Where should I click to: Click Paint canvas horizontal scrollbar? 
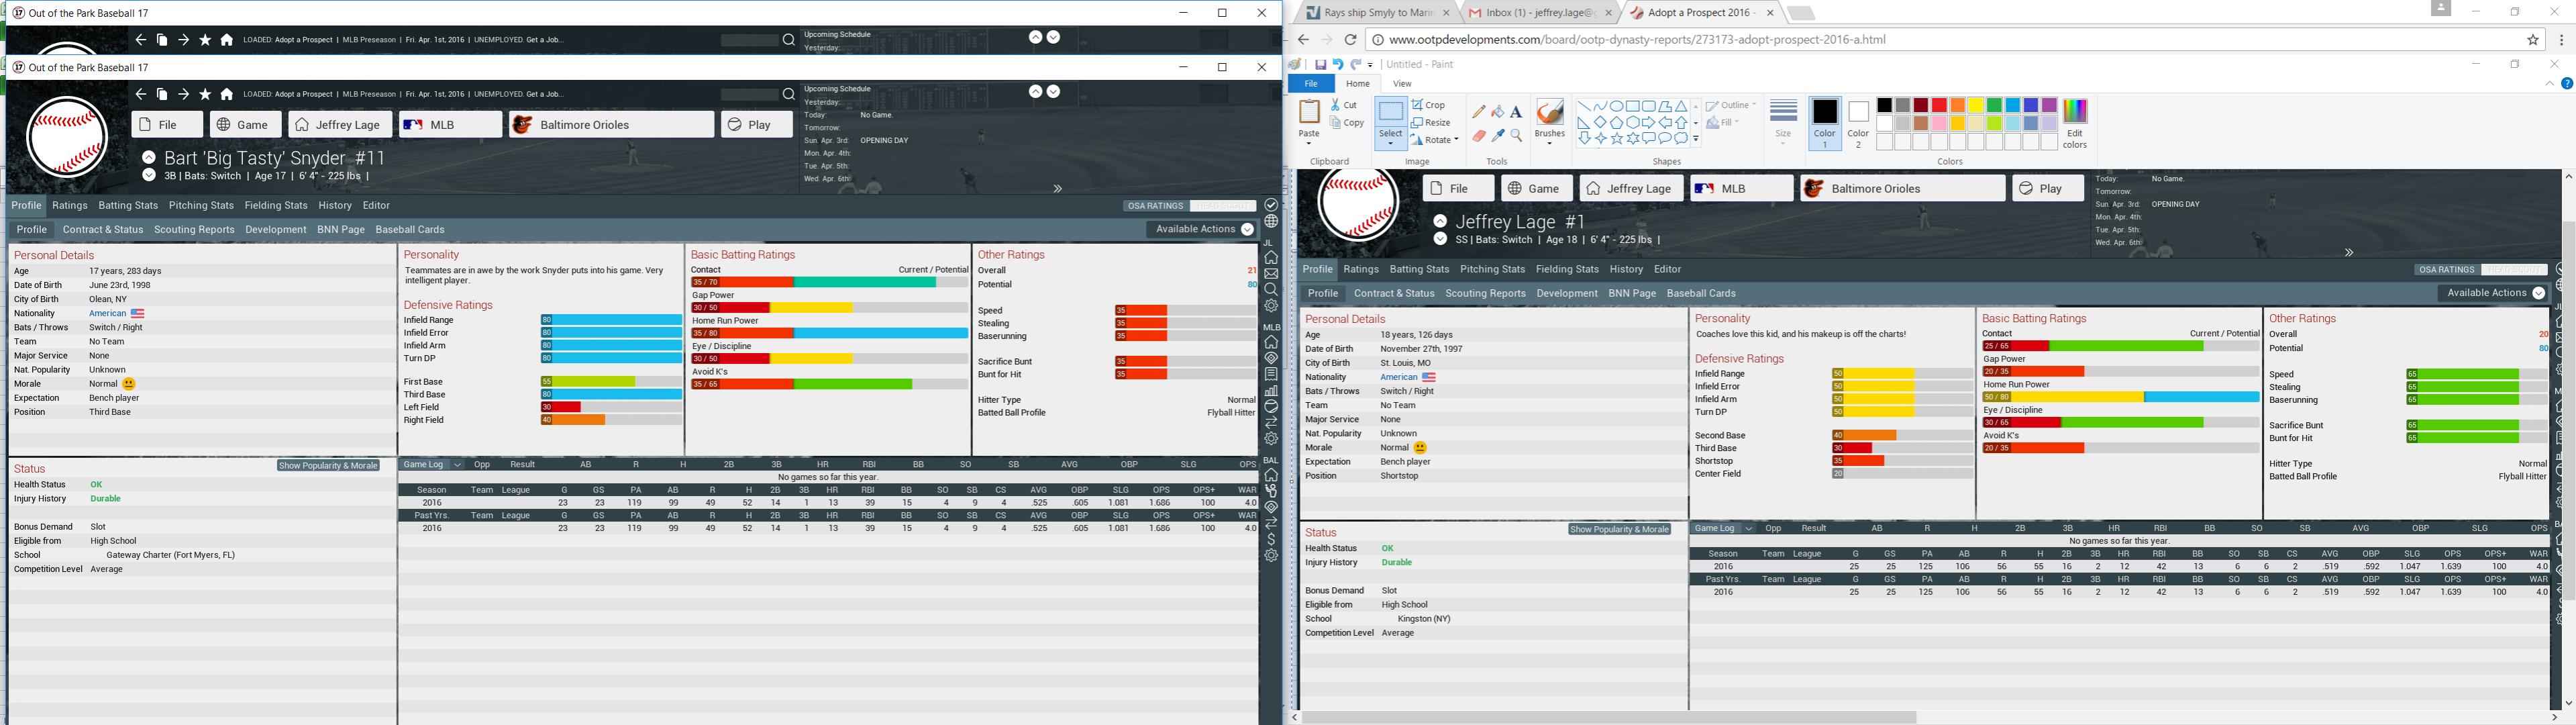1608,717
